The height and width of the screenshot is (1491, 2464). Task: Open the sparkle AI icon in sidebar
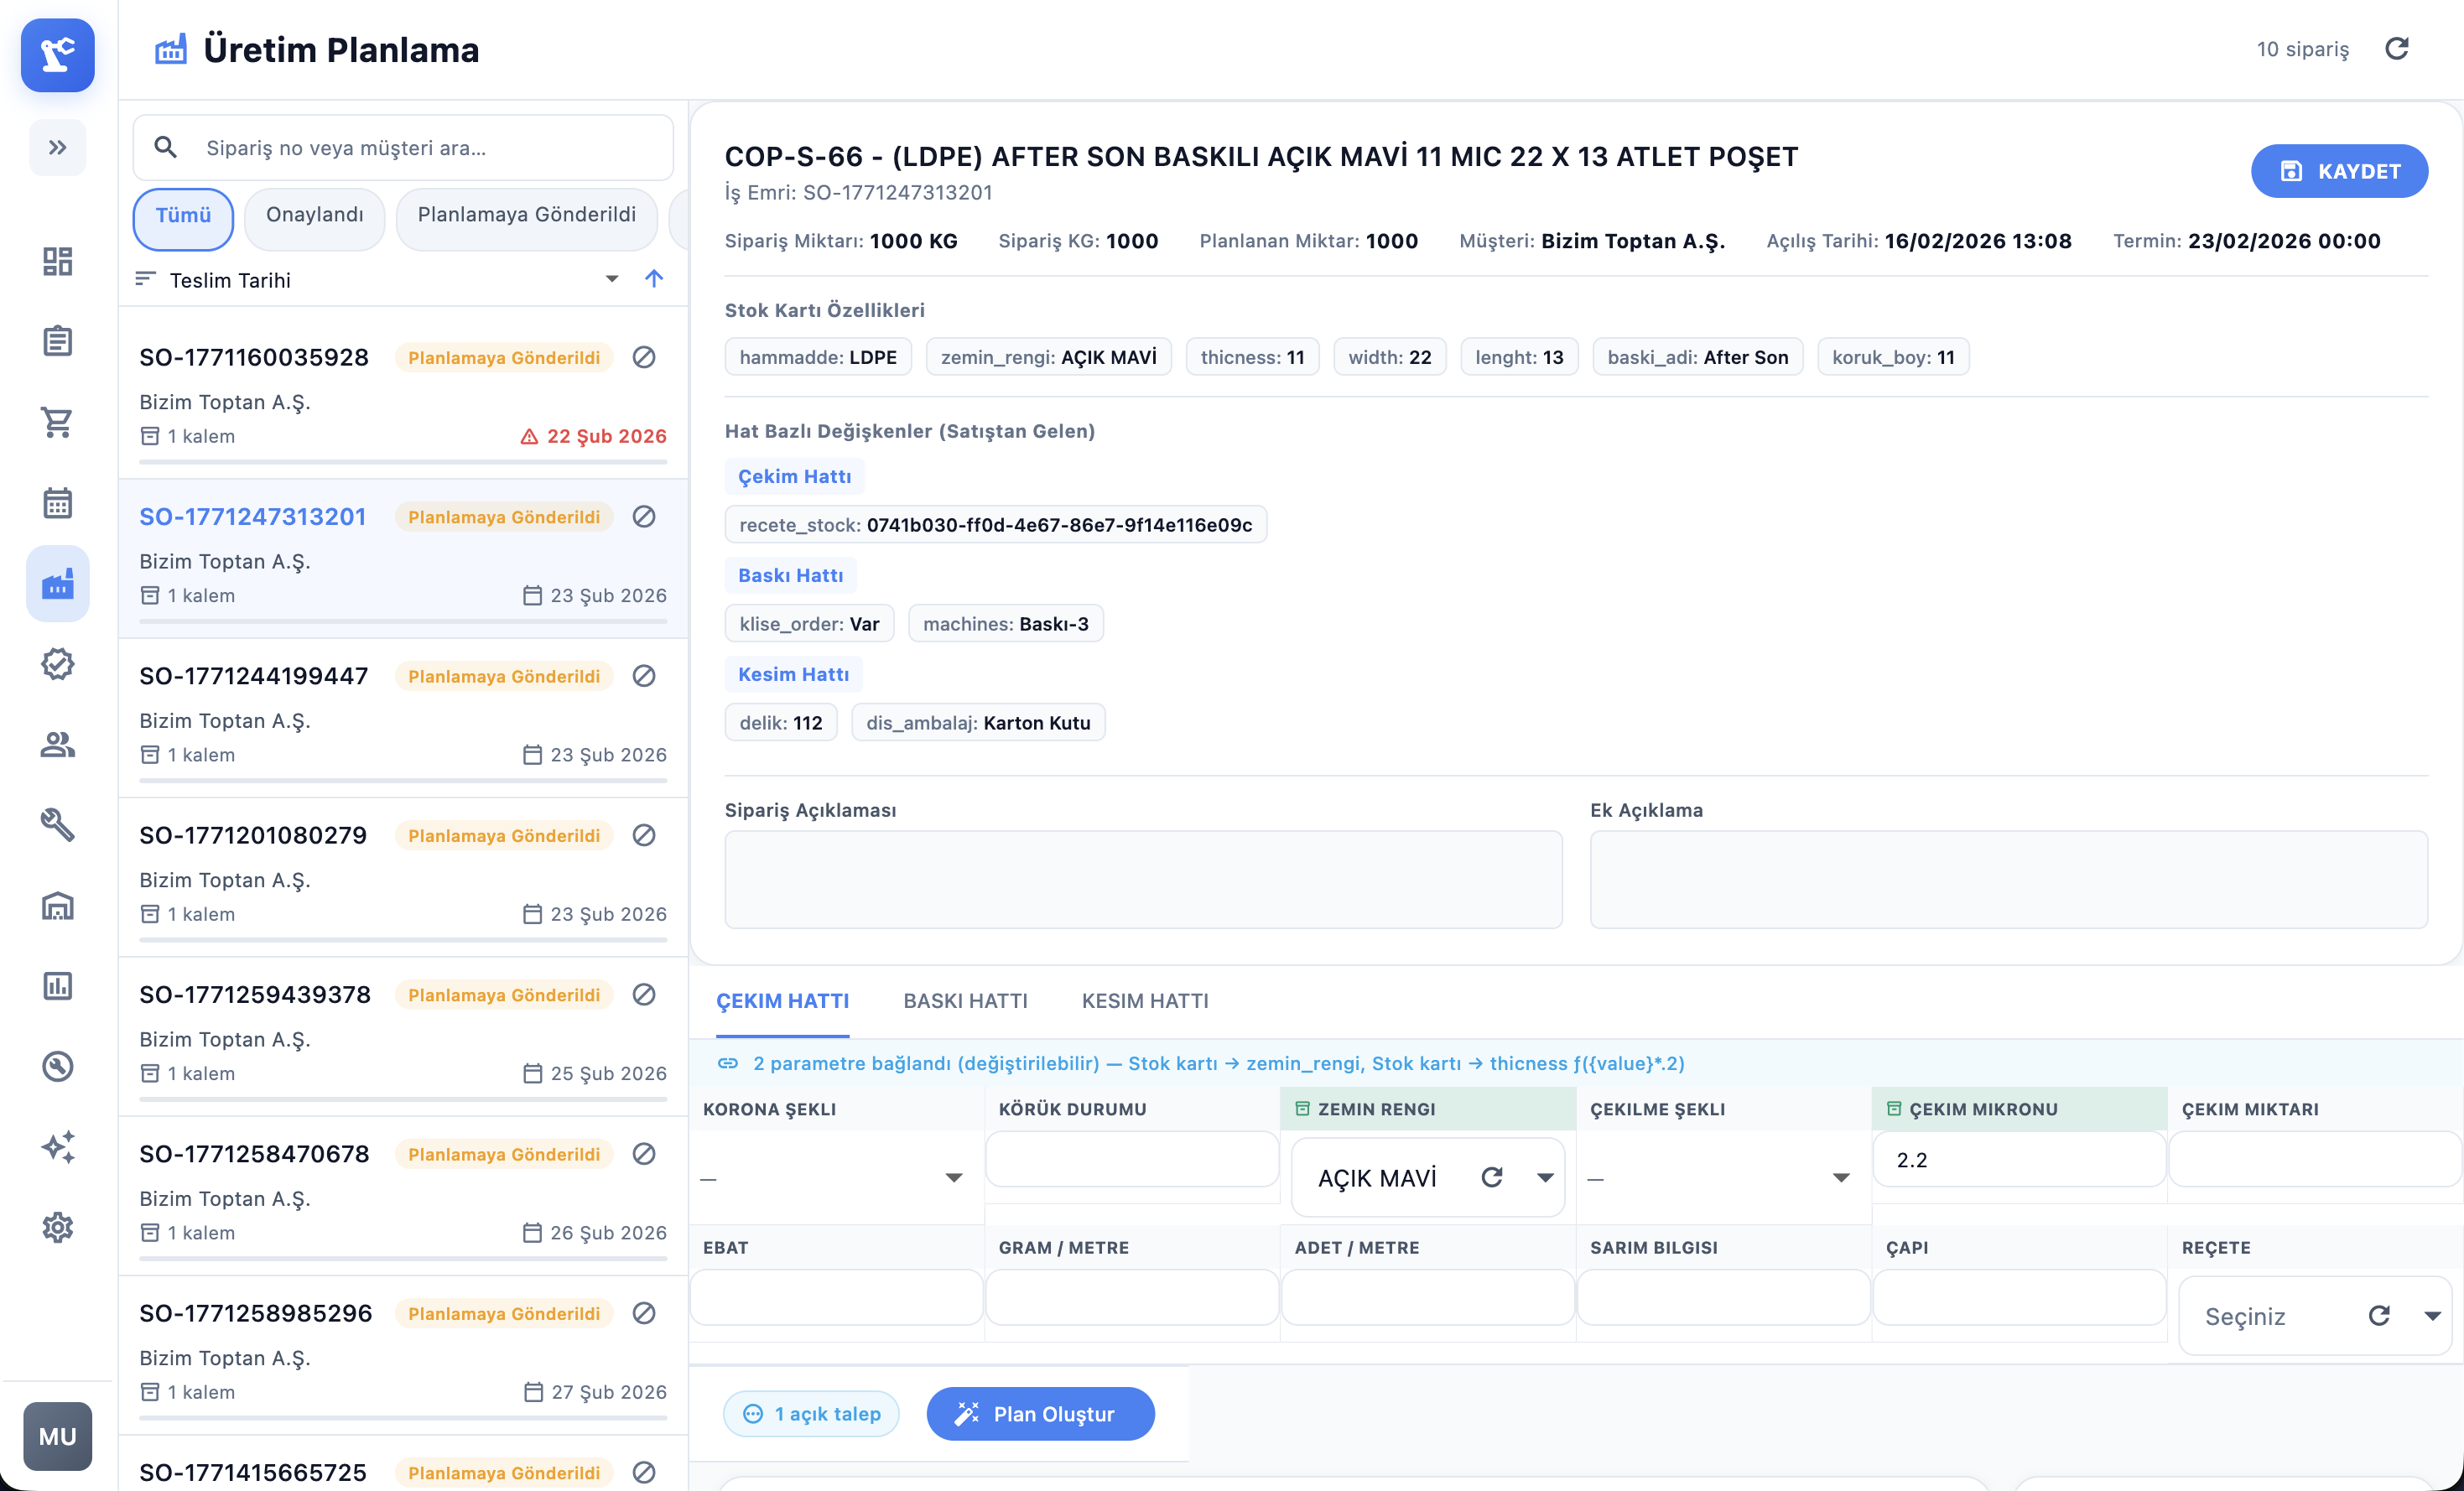(57, 1147)
